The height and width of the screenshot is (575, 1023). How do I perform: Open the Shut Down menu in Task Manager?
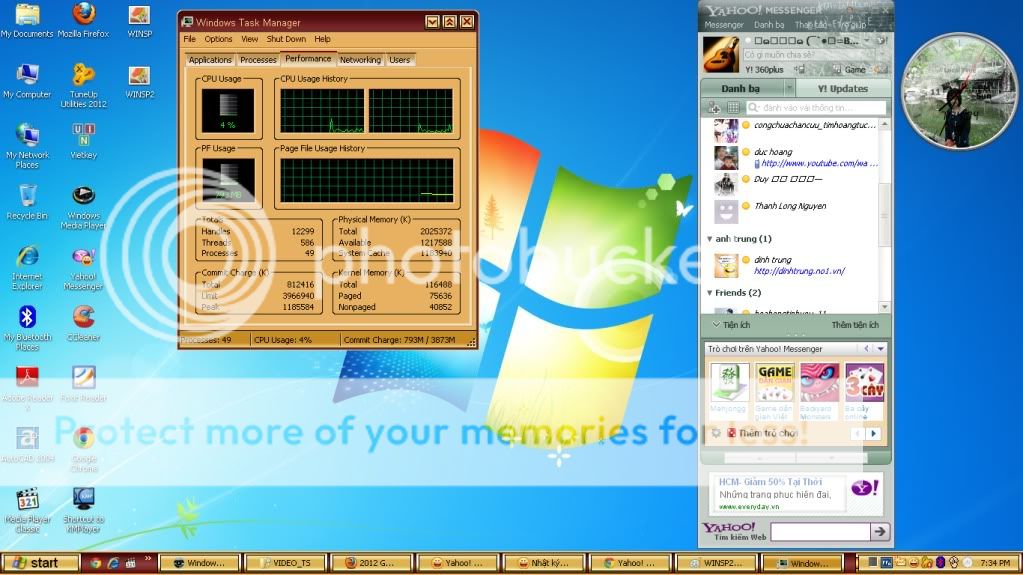[286, 39]
